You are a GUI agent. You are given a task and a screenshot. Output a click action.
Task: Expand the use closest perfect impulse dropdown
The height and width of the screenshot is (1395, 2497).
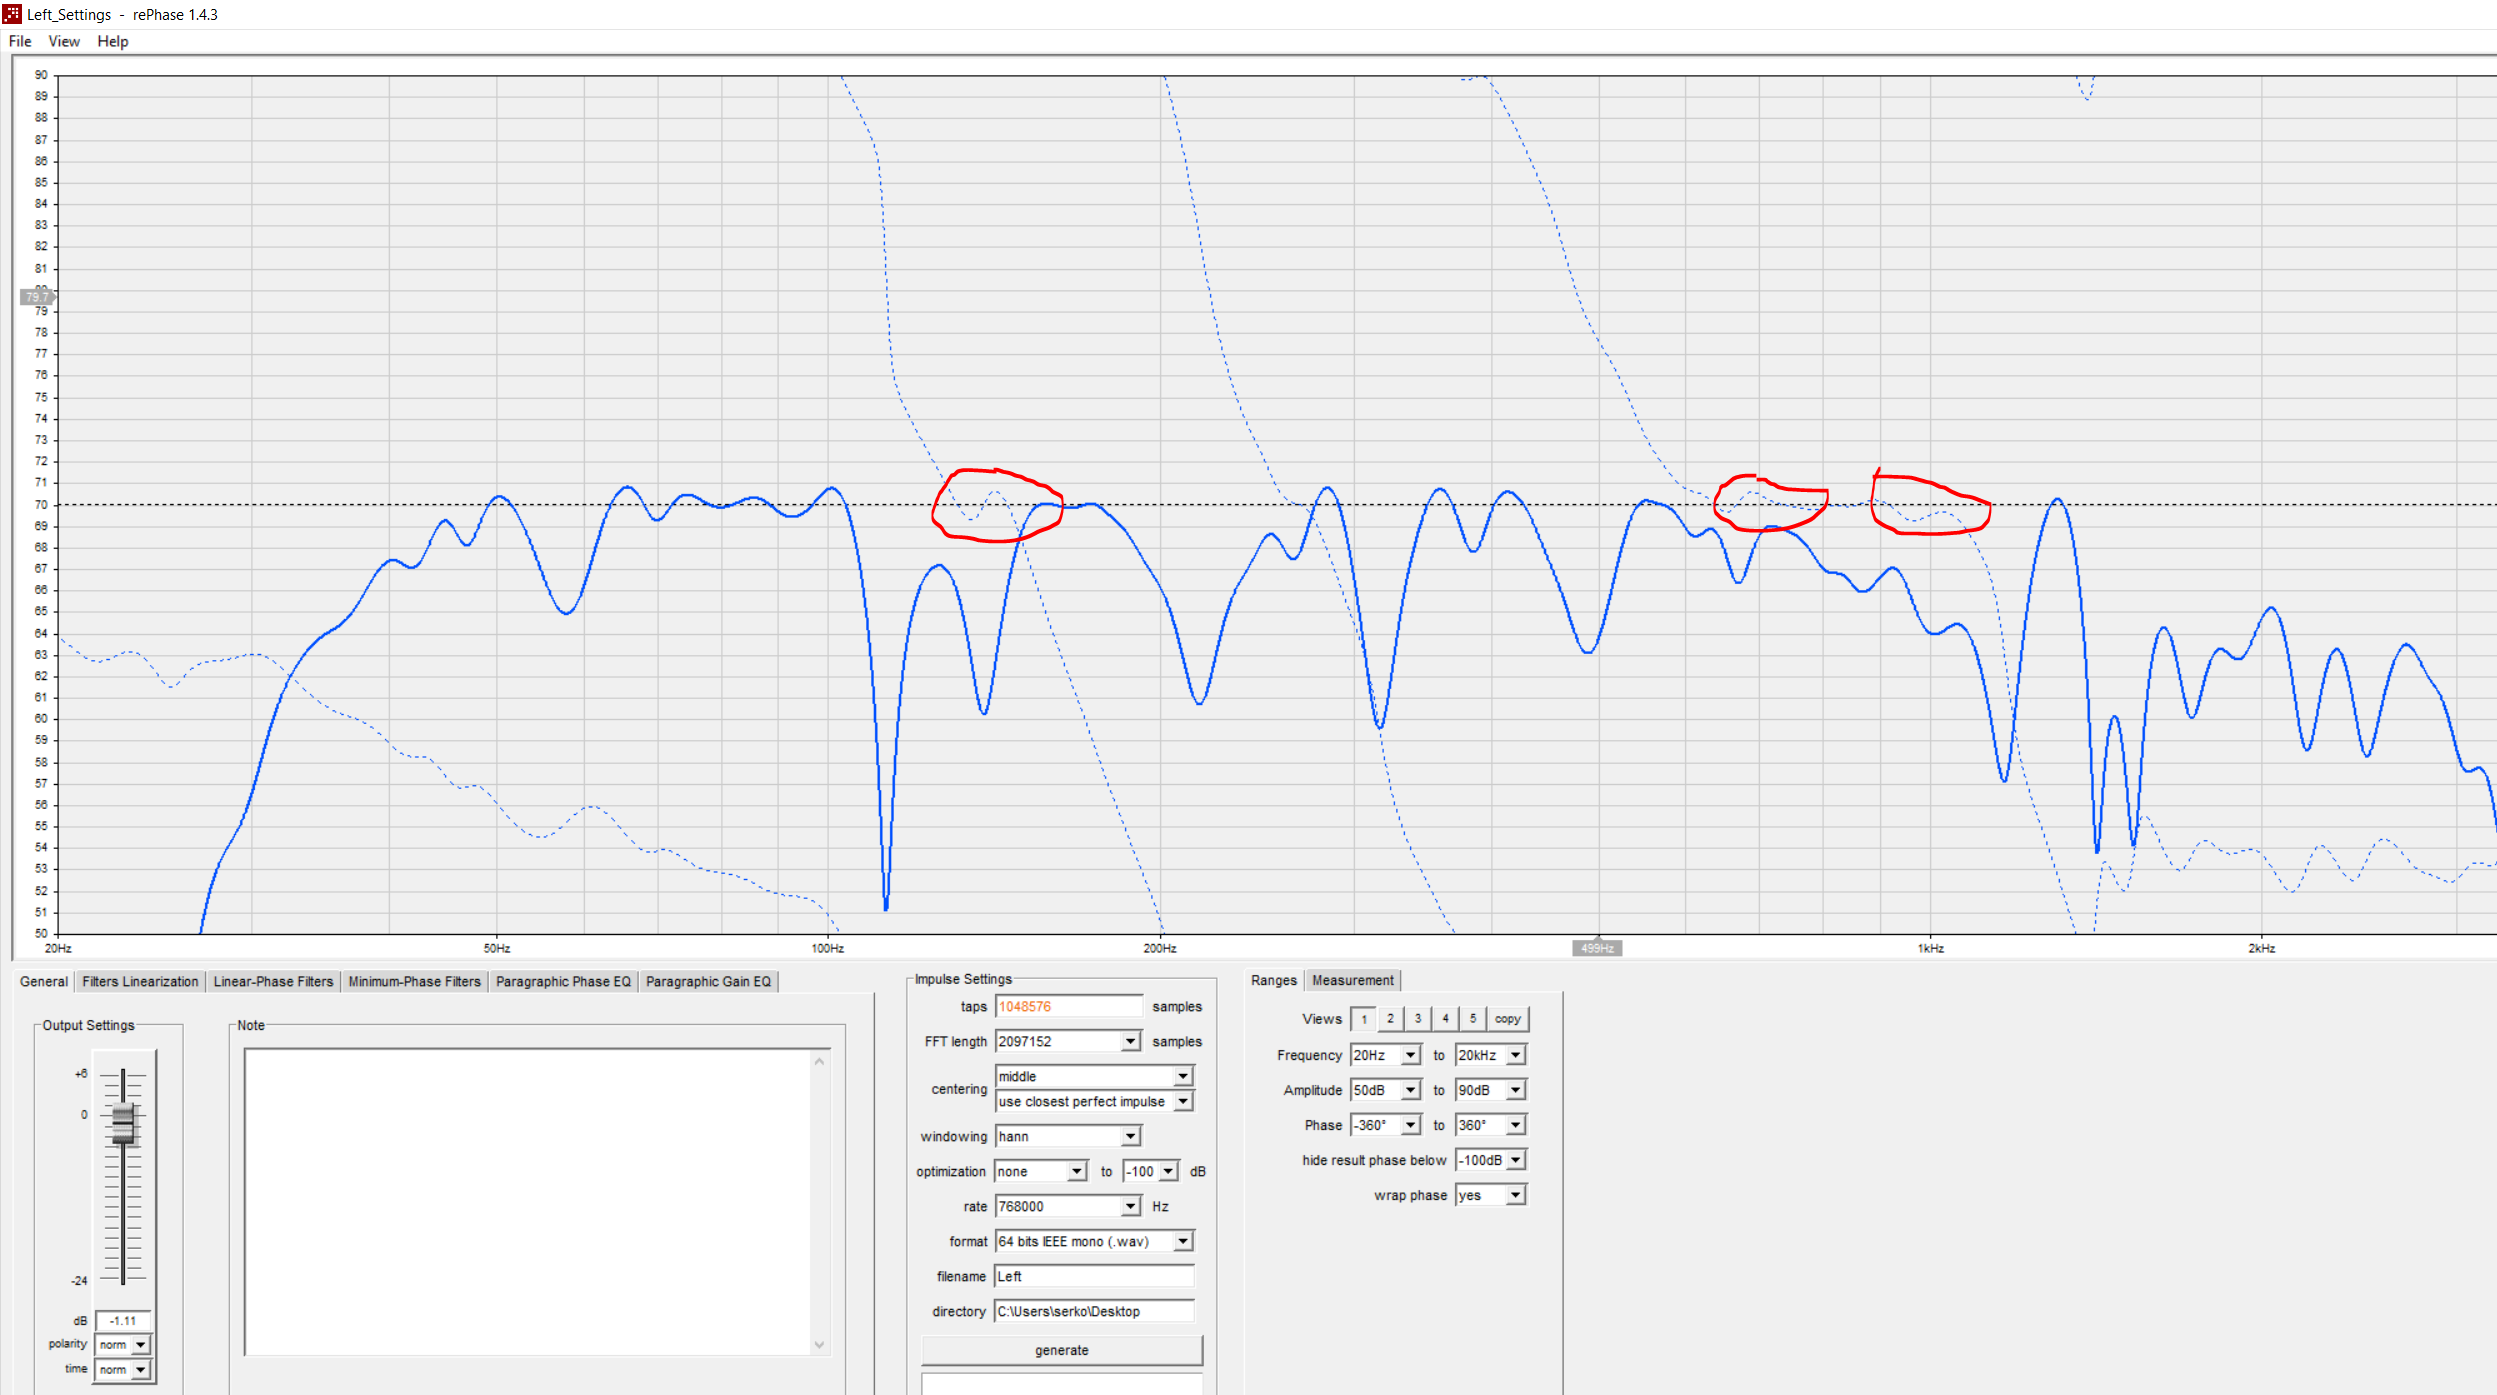[1183, 1101]
